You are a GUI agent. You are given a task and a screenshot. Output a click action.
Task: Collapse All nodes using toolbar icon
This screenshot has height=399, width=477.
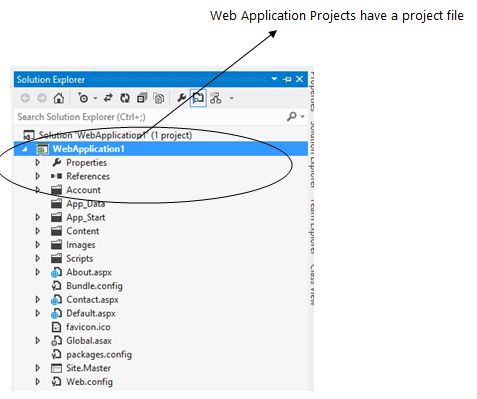142,98
